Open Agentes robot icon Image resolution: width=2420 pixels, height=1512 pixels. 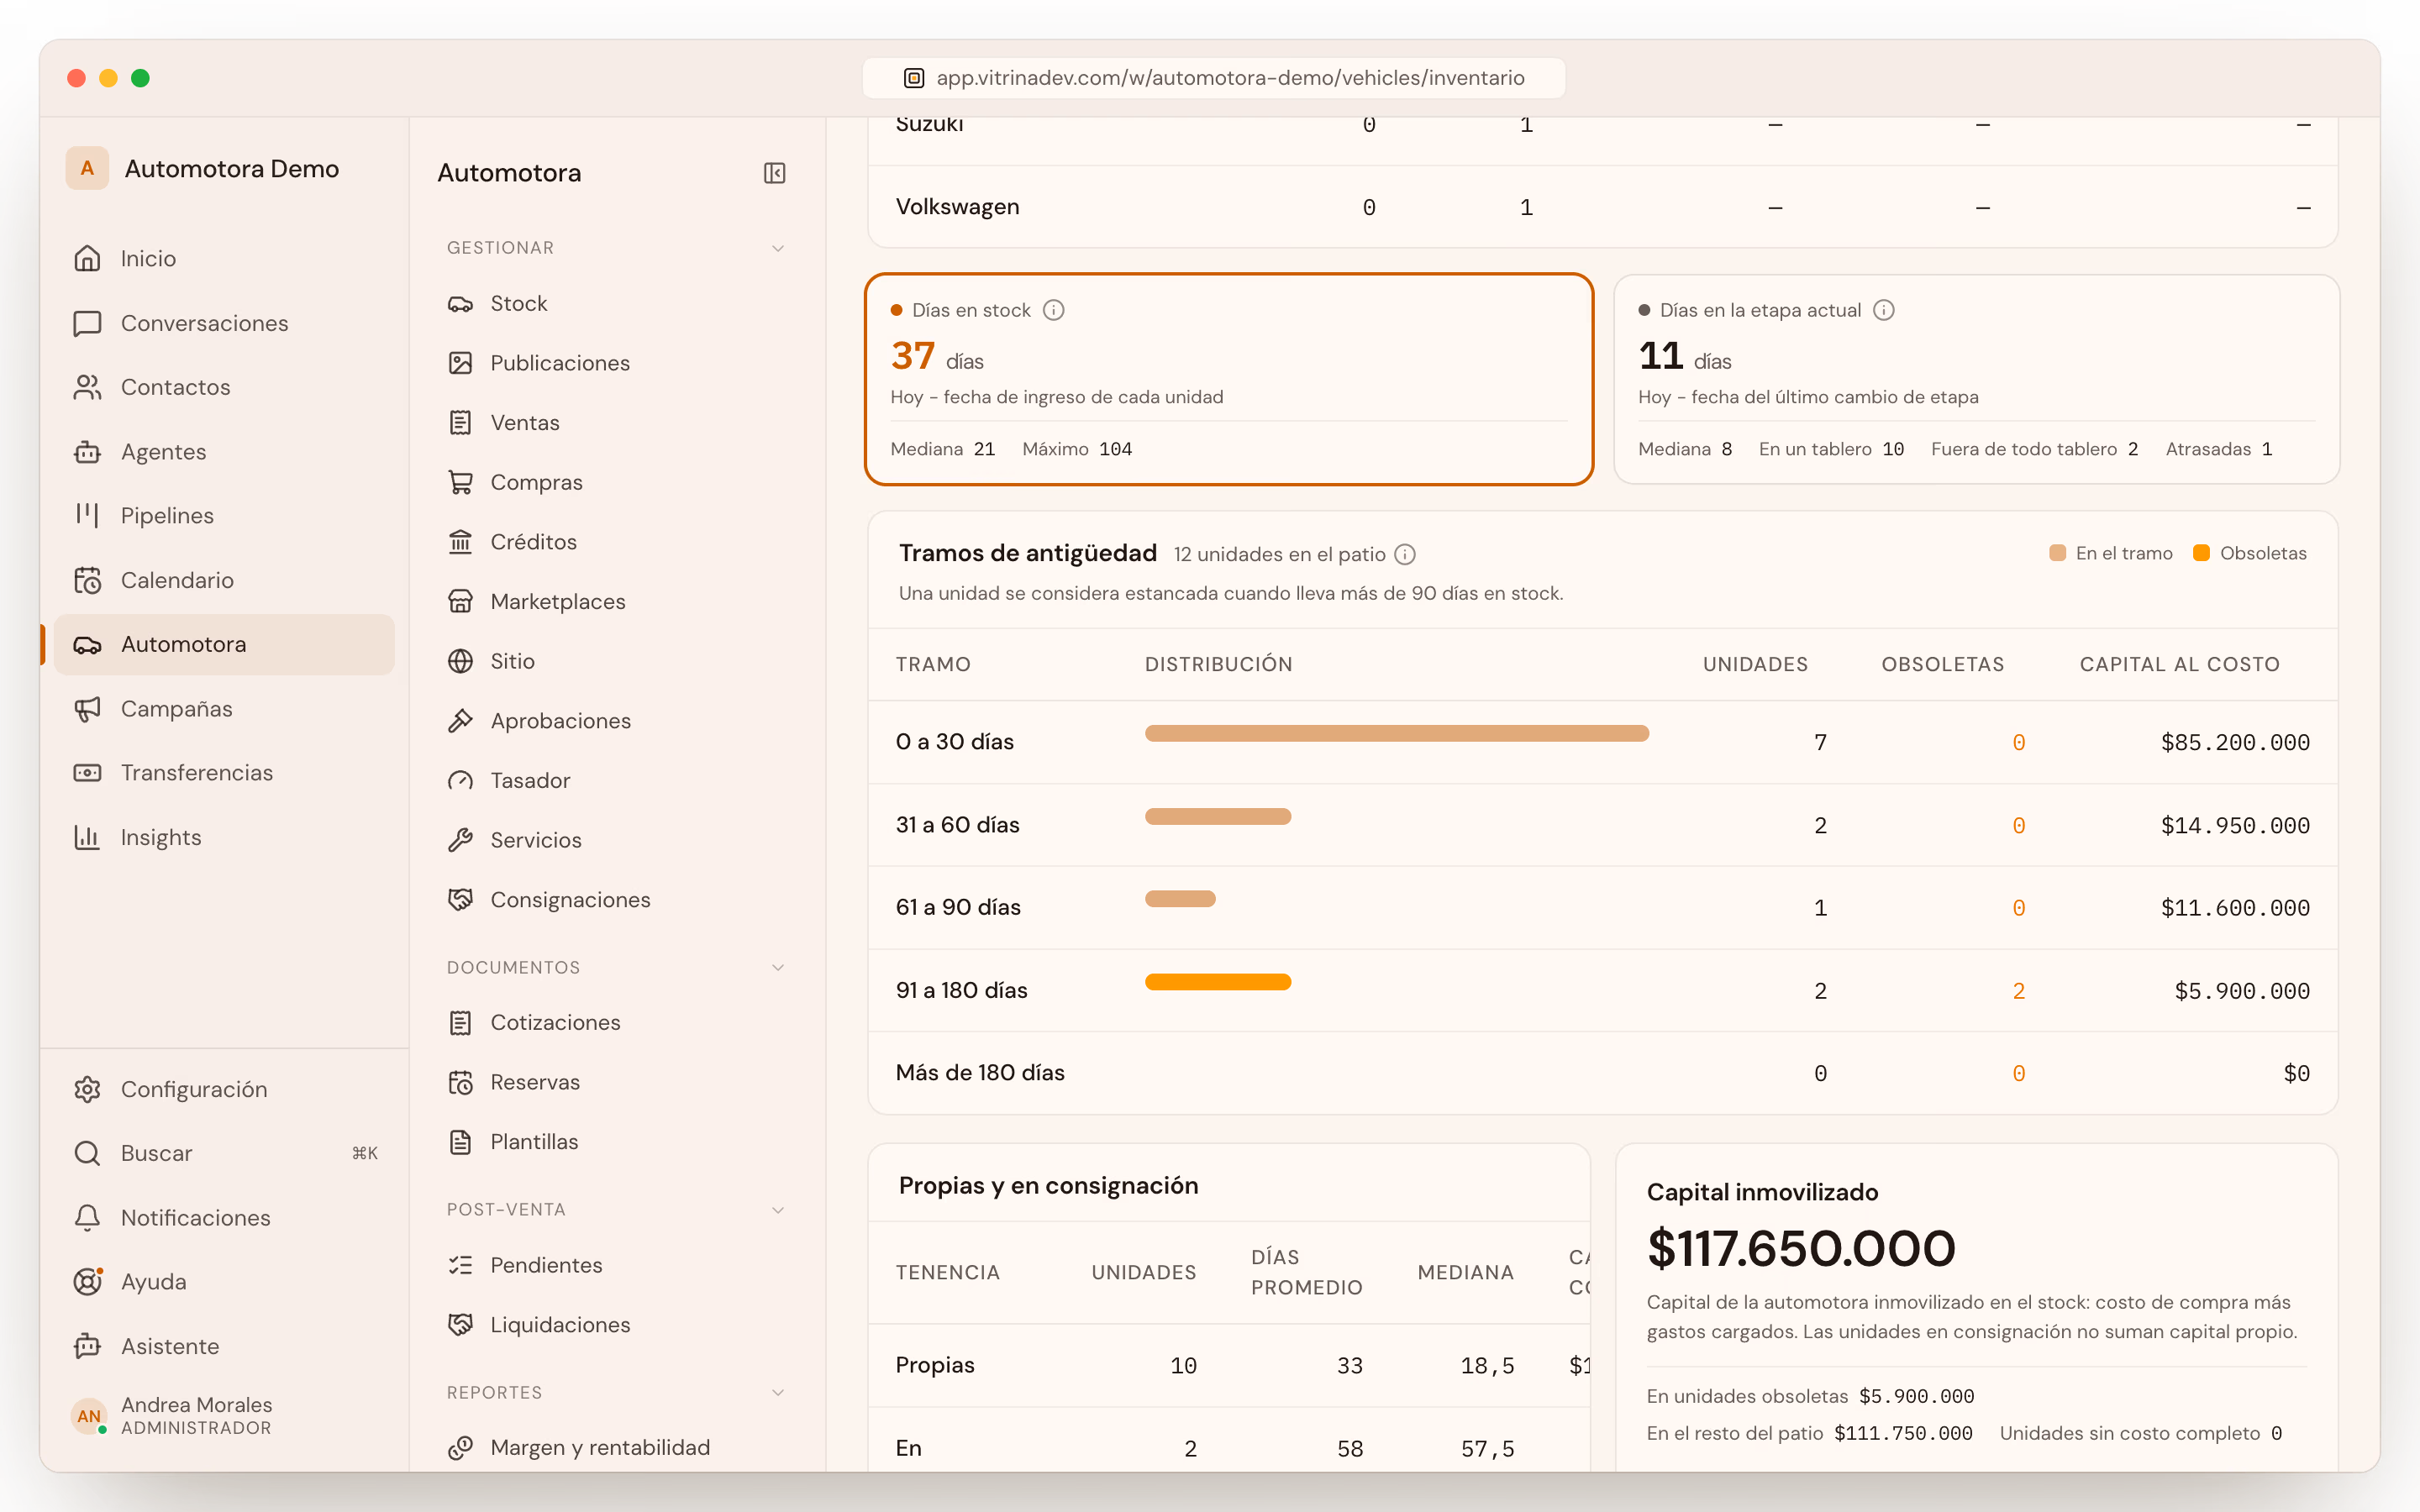[x=87, y=452]
